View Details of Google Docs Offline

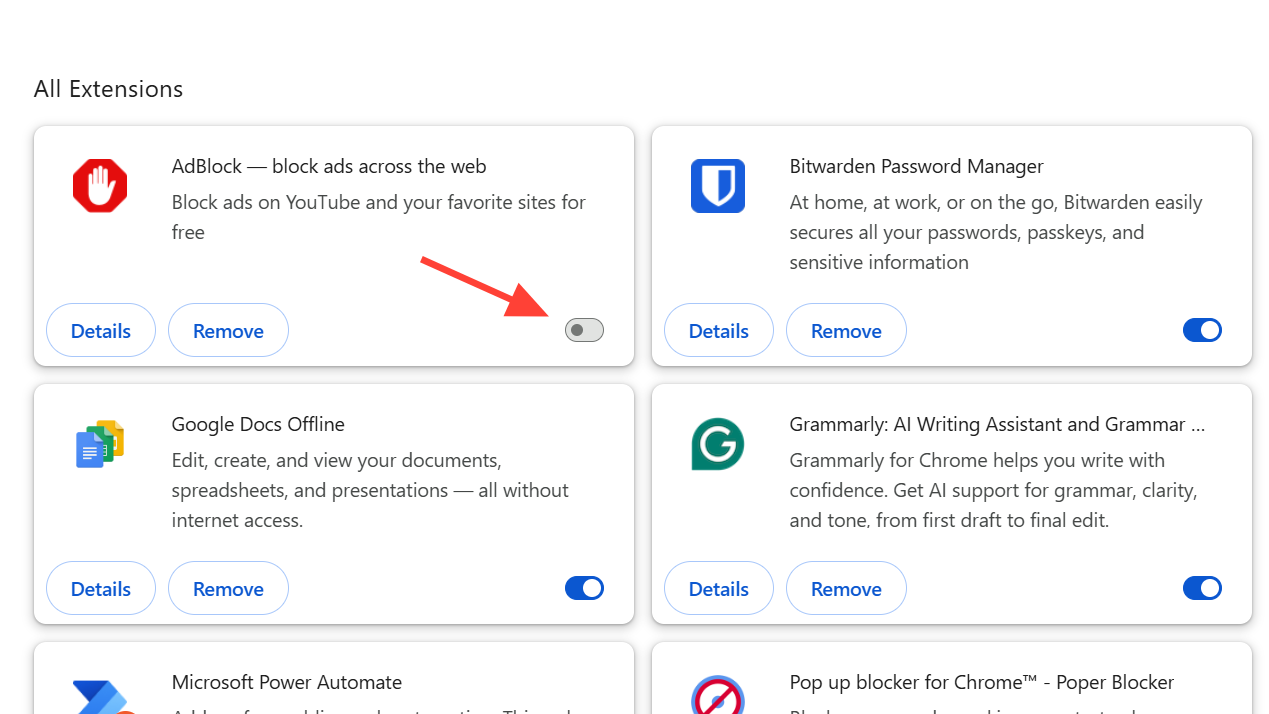coord(101,588)
